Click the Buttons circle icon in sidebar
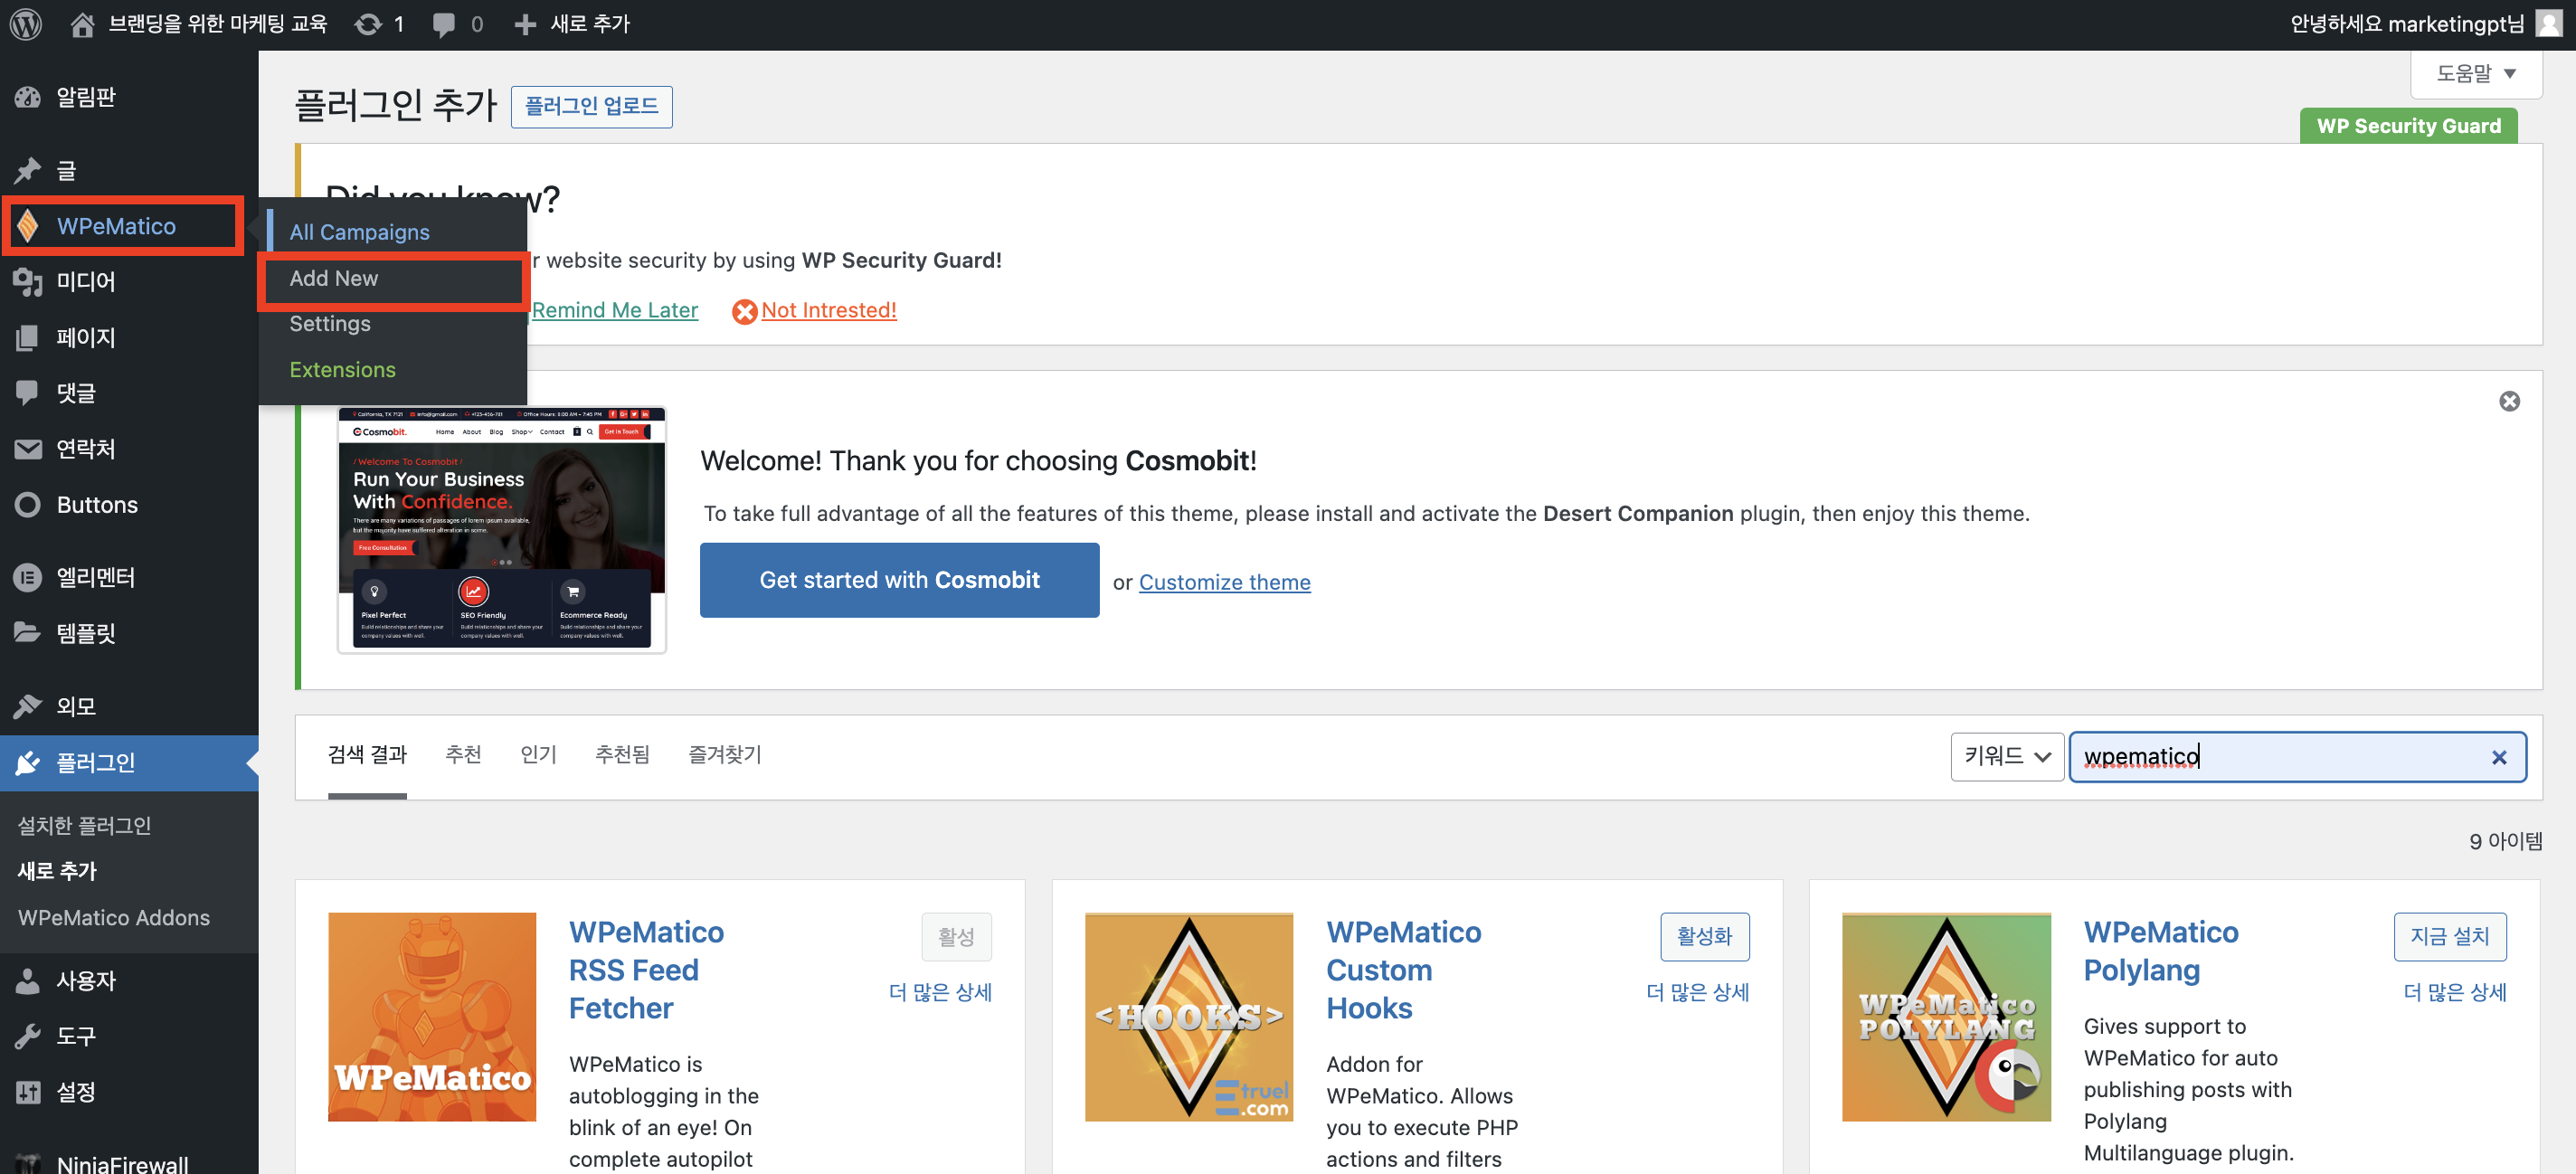Image resolution: width=2576 pixels, height=1174 pixels. click(x=28, y=505)
